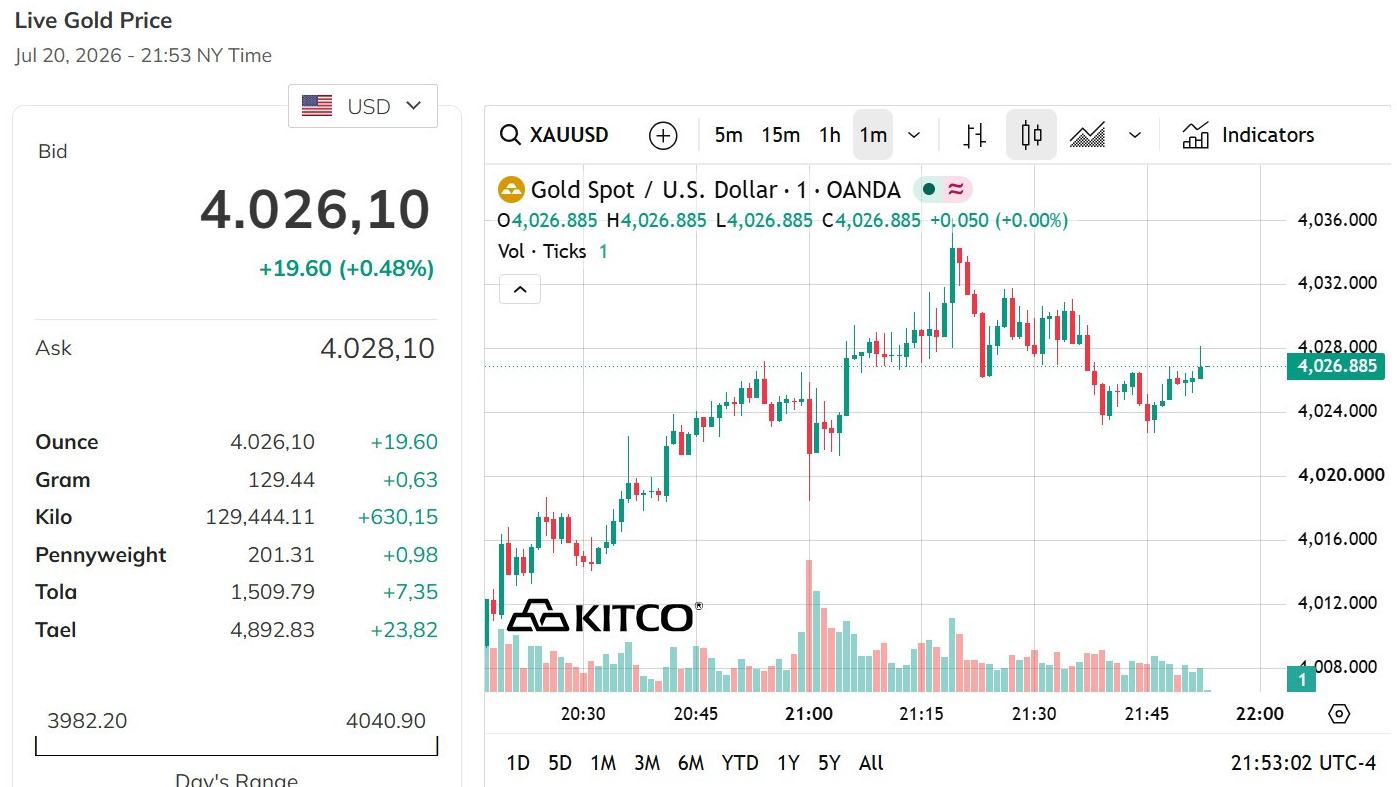Screen dimensions: 1397x787
Task: Open the USD currency dropdown
Action: (363, 106)
